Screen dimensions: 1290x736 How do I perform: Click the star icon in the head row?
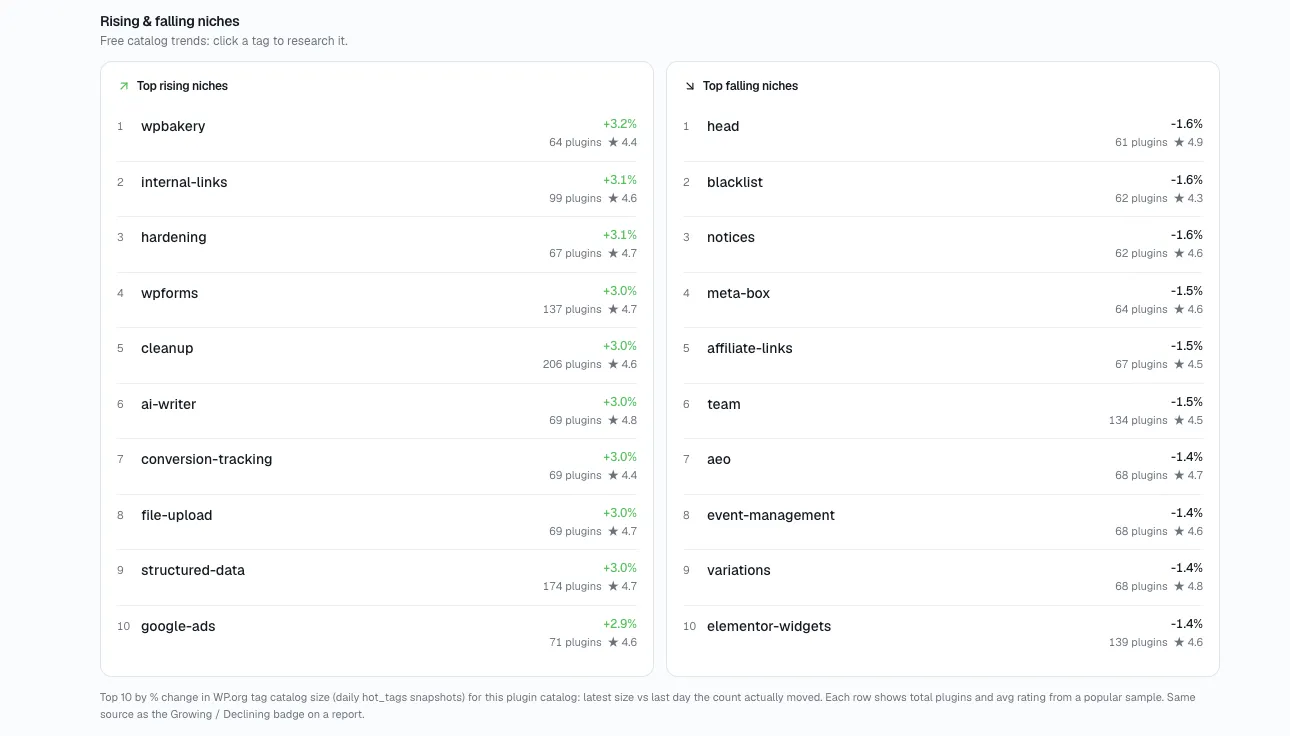(1179, 142)
